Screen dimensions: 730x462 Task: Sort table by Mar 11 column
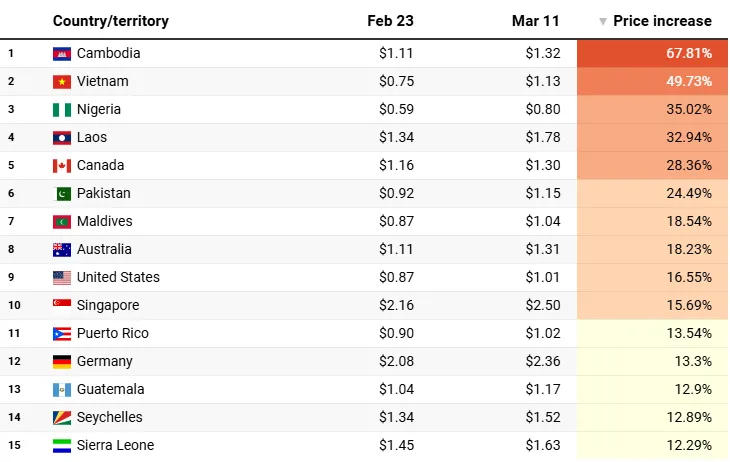[x=535, y=21]
